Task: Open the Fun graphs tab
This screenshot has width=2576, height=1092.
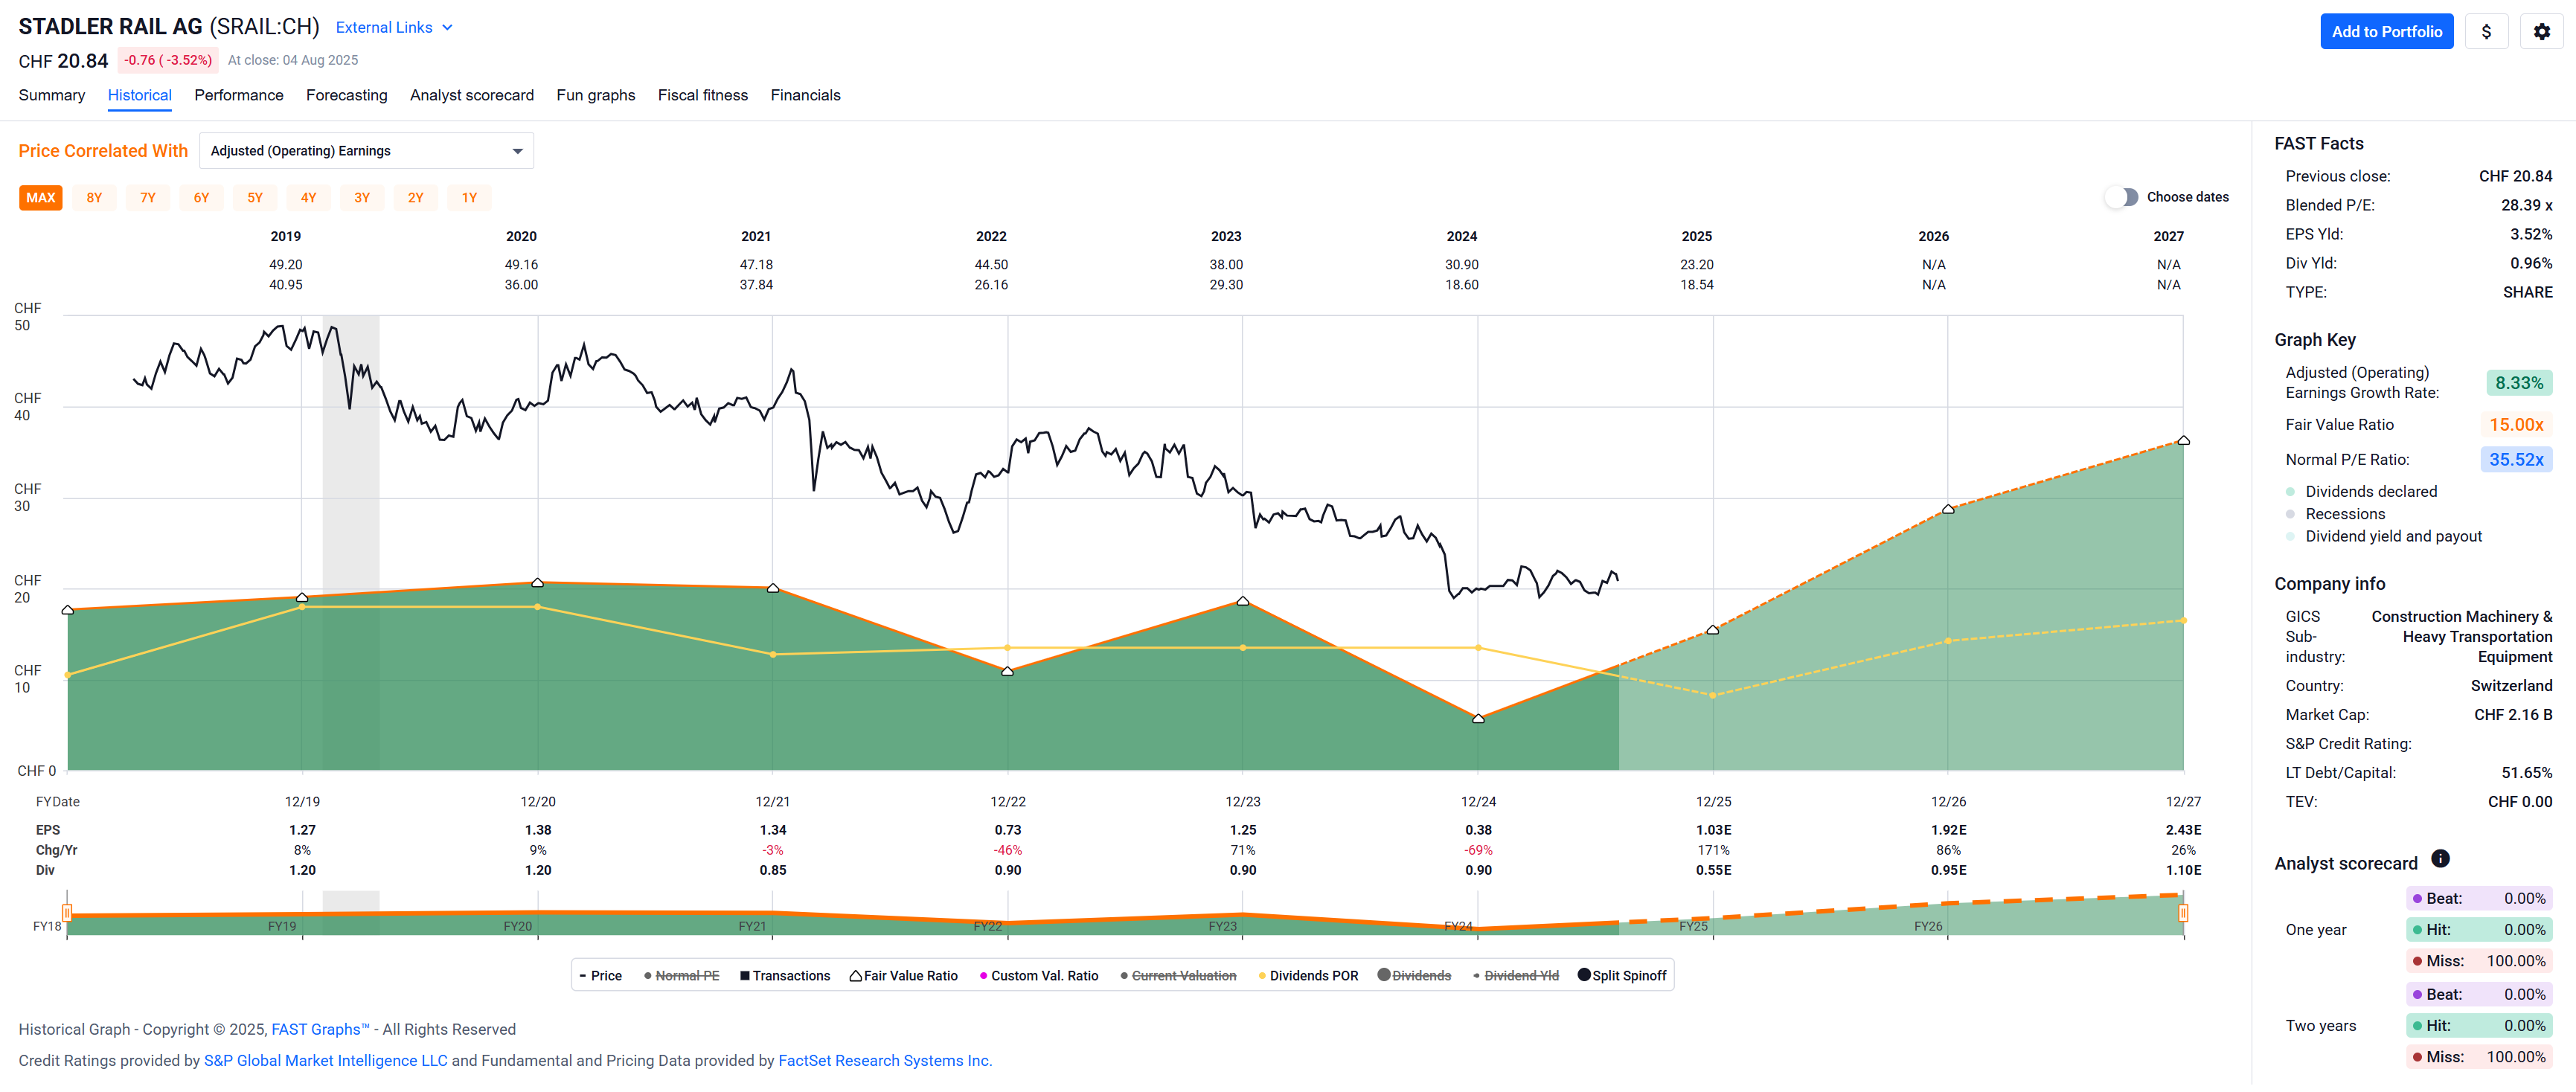Action: point(596,95)
